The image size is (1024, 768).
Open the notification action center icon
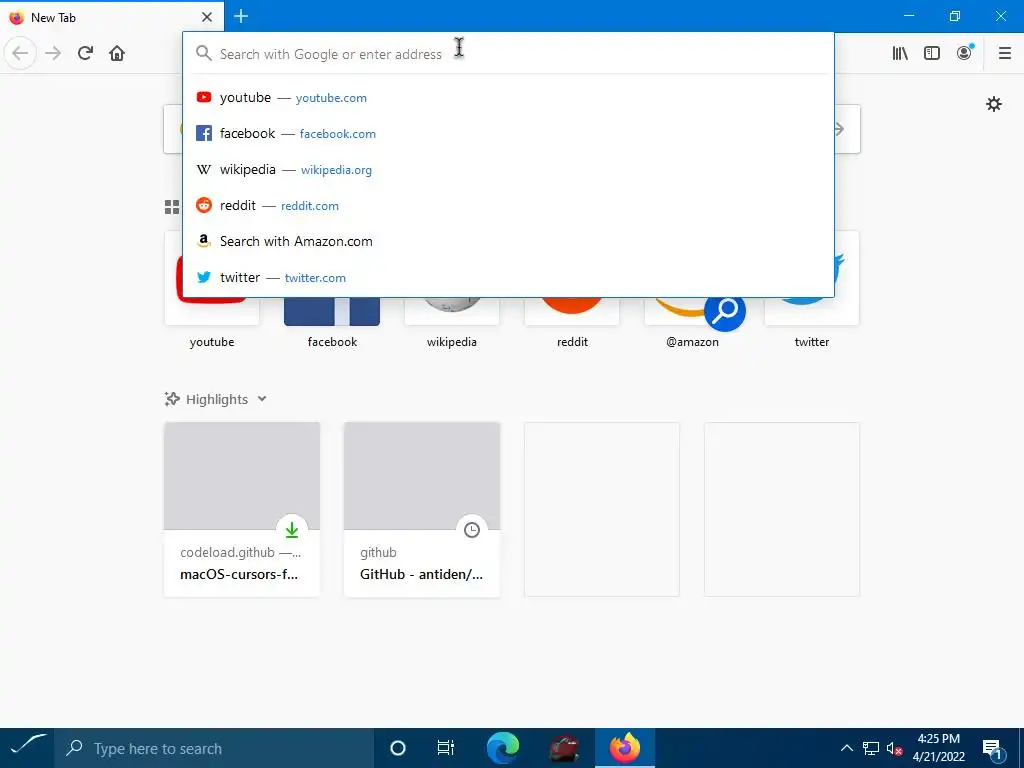point(992,748)
